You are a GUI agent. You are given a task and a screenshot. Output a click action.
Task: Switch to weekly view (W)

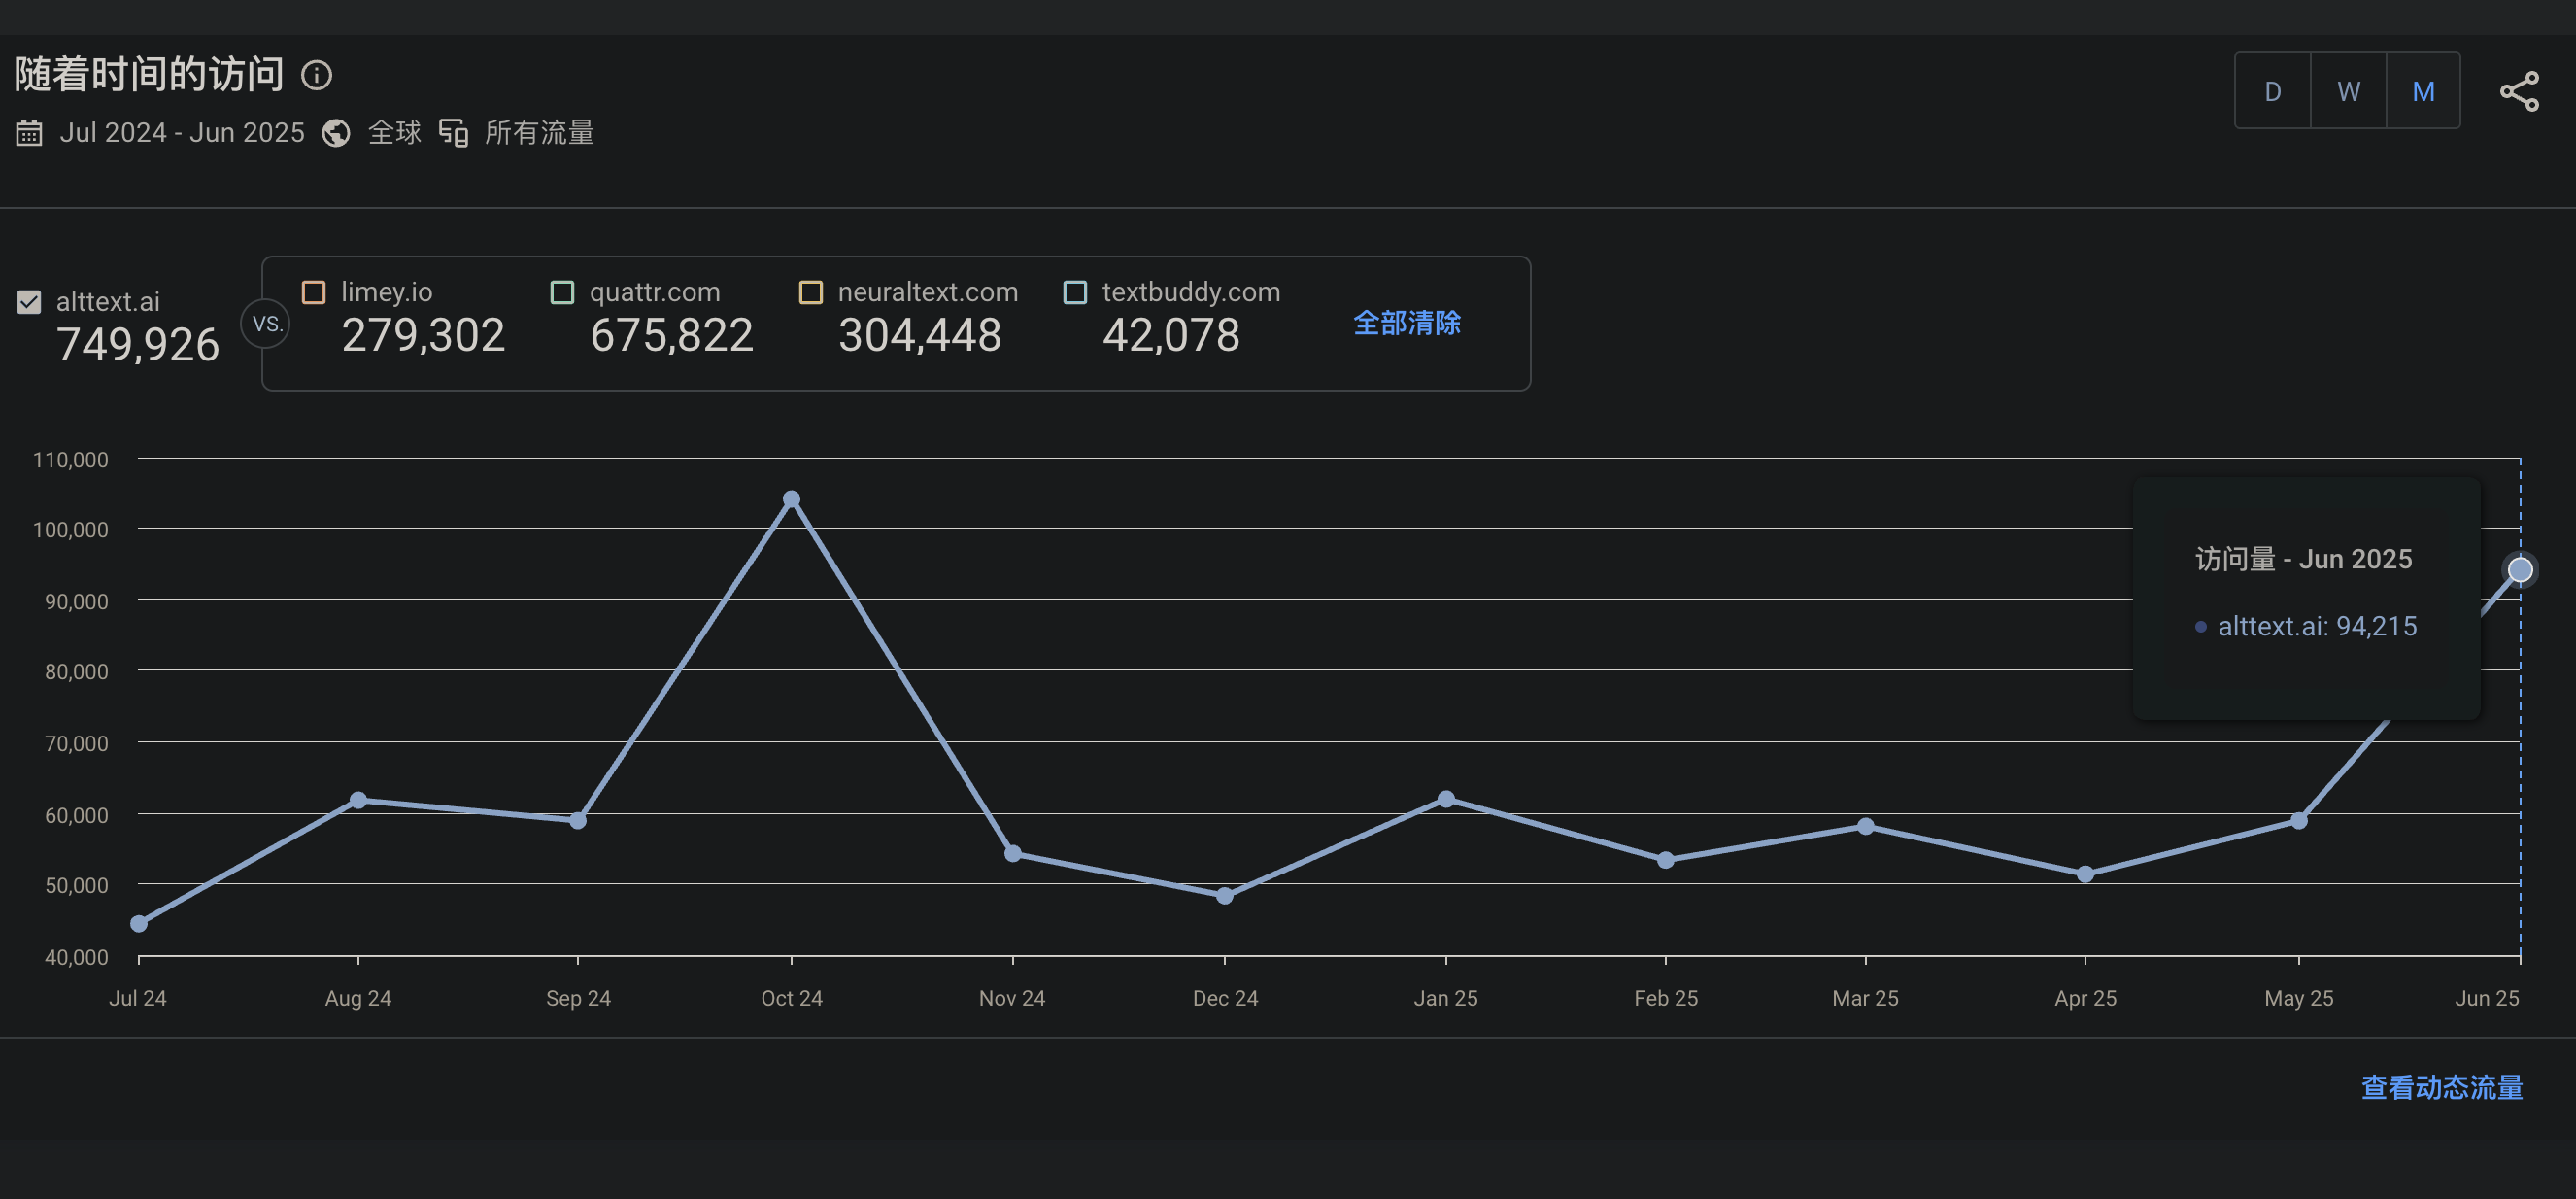pos(2348,92)
